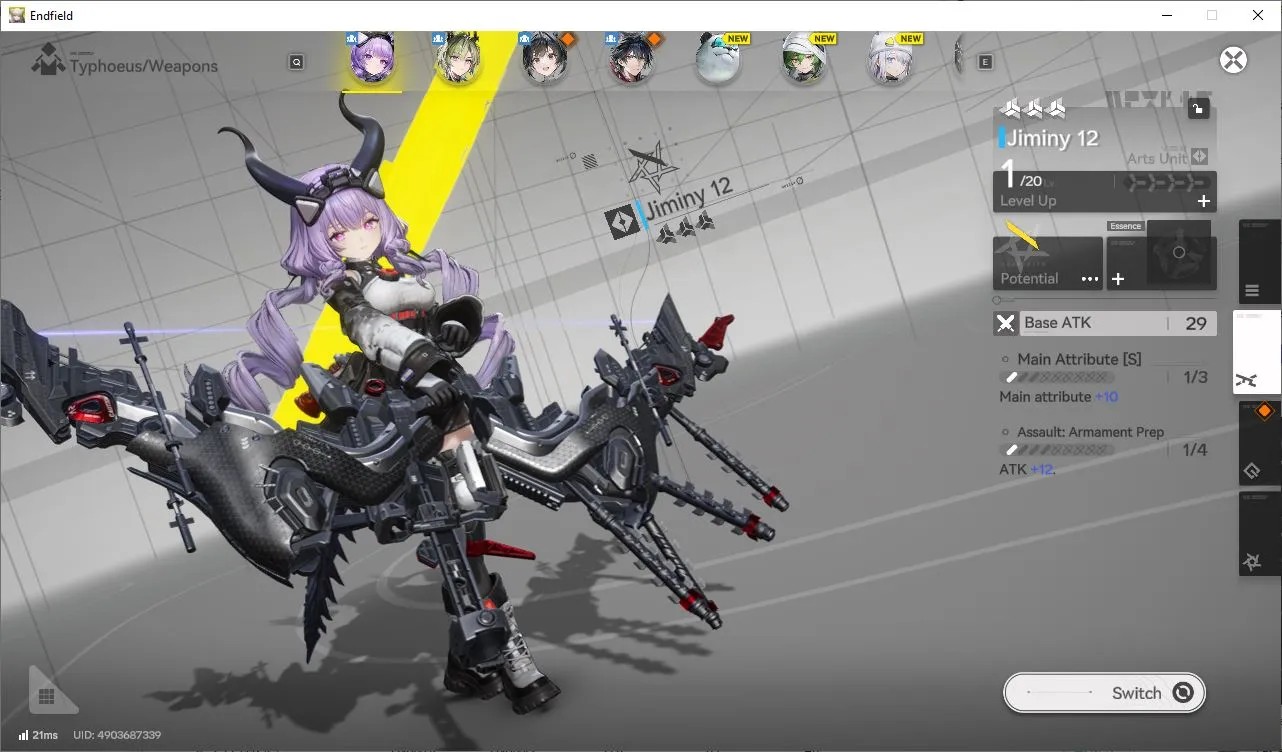Screen dimensions: 1282x752
Task: Open the grid menu icon at bottom left
Action: coord(46,696)
